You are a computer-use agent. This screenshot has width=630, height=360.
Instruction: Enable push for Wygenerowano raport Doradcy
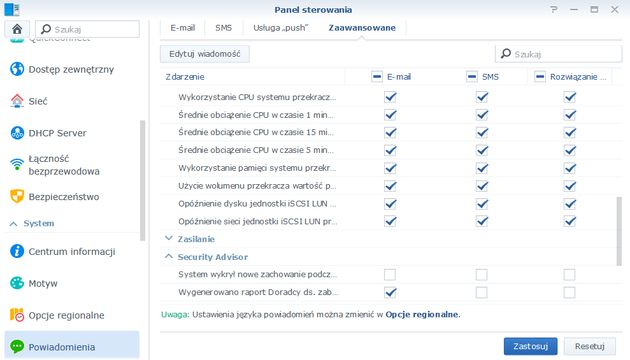pos(569,292)
